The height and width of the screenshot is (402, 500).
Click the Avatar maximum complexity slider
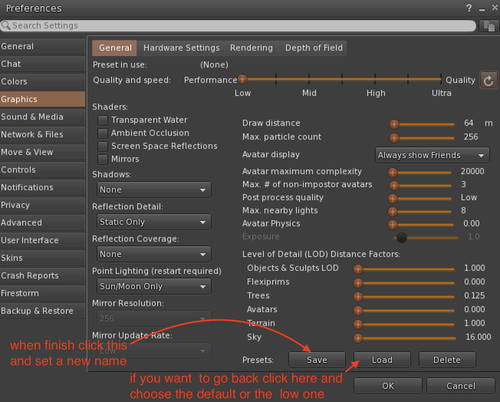point(420,173)
